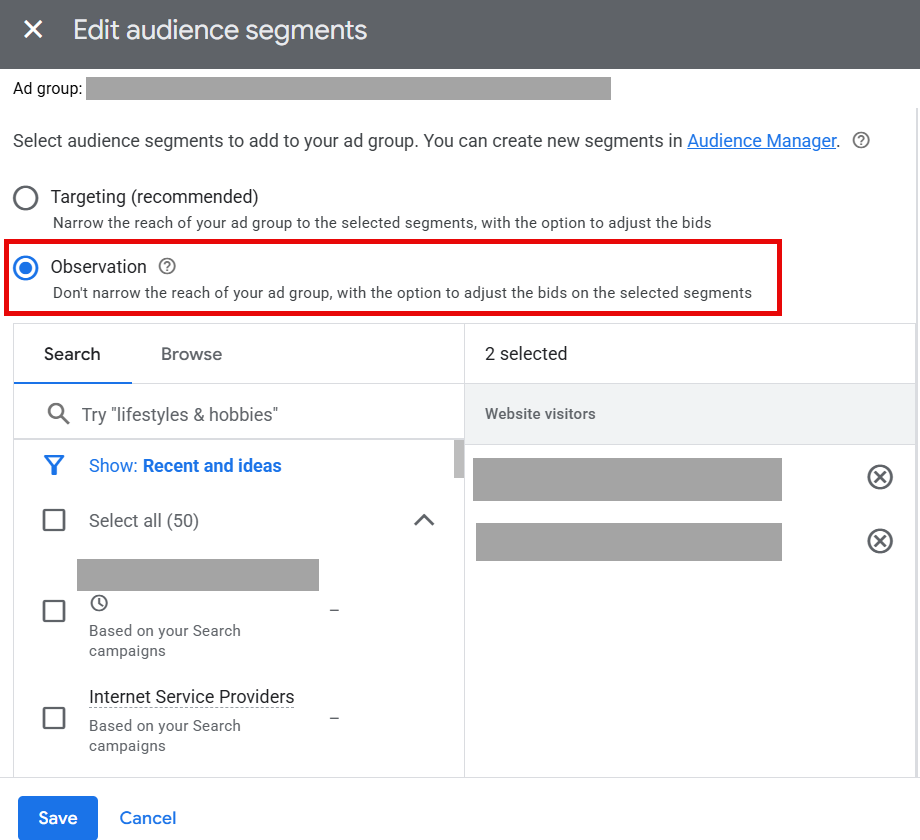The height and width of the screenshot is (840, 920).
Task: Check the Internet Service Providers checkbox
Action: (x=54, y=717)
